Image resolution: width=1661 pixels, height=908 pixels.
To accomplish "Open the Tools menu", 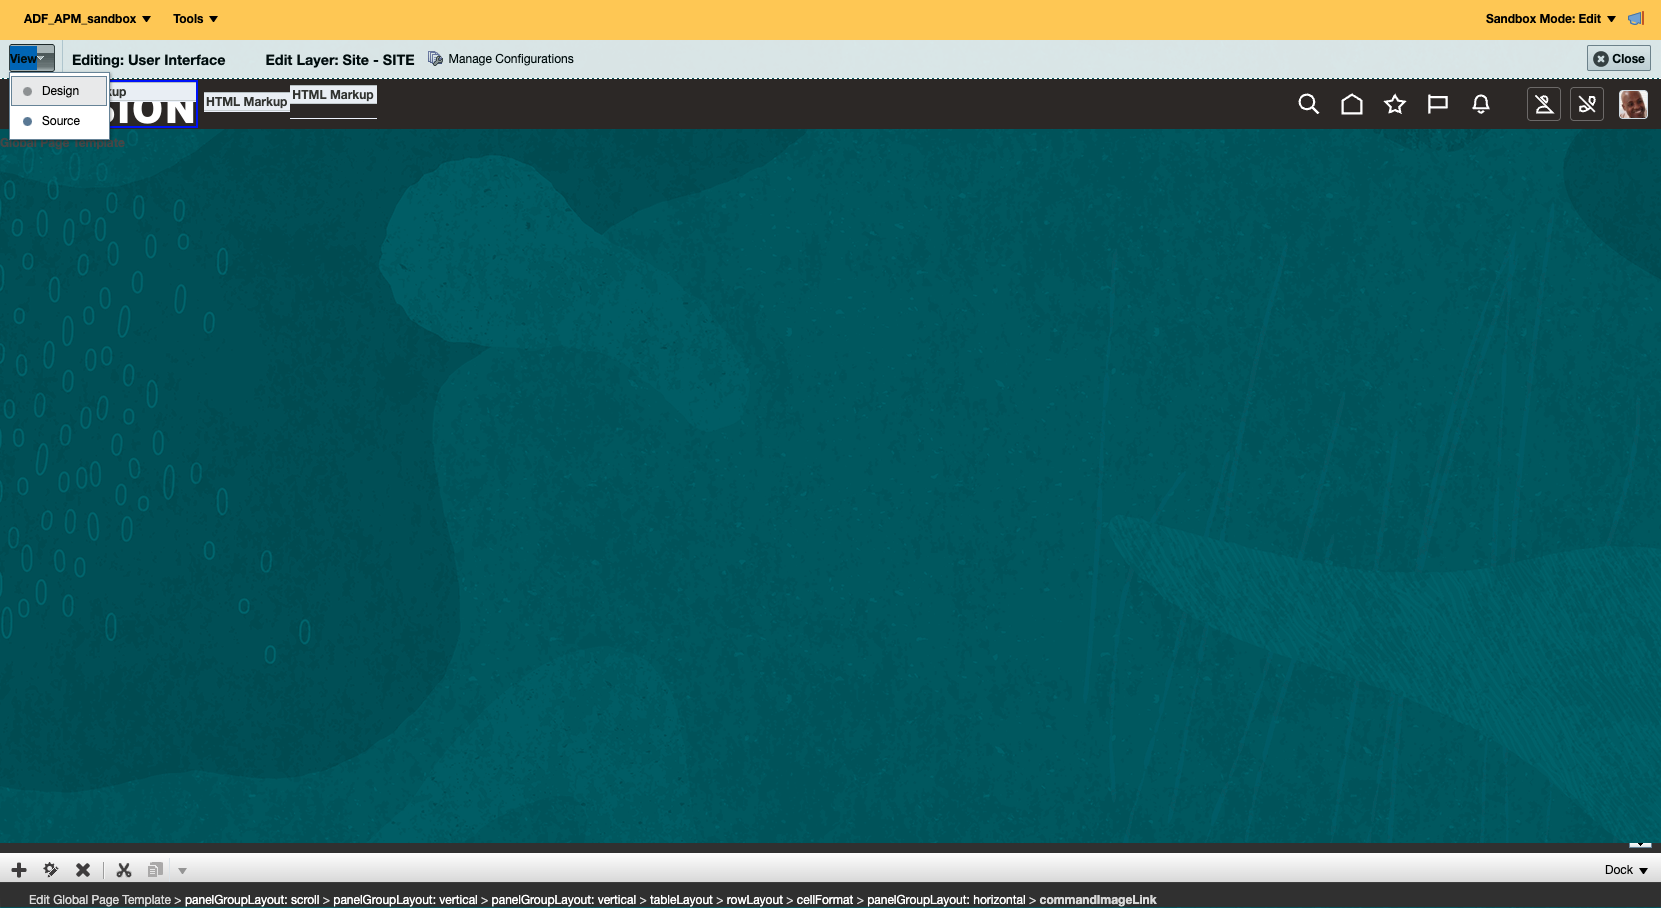I will coord(193,18).
